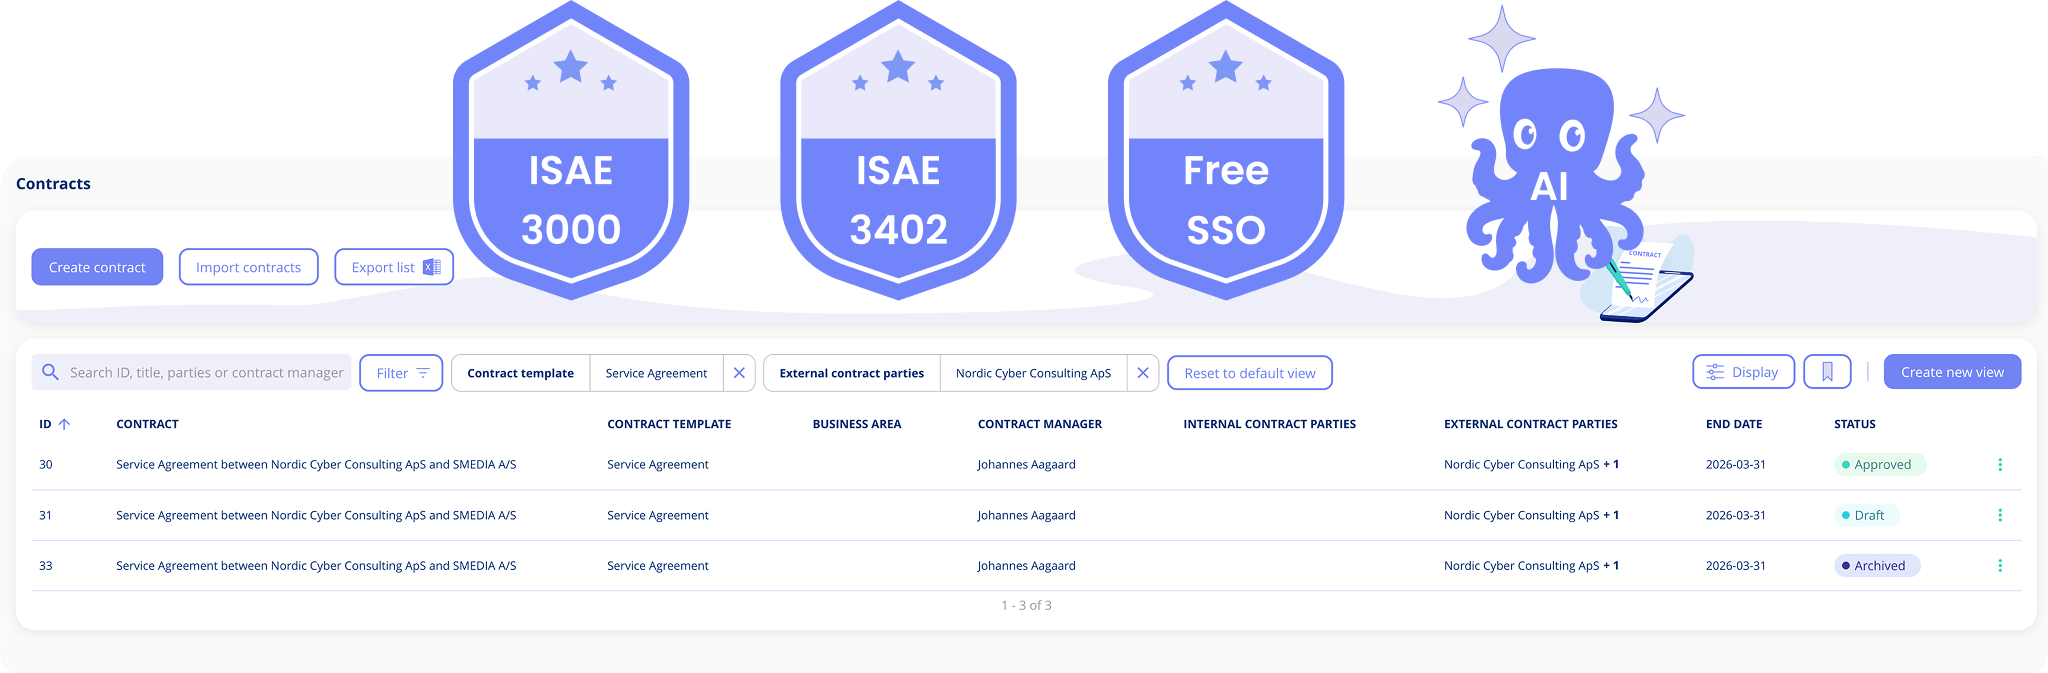2048x673 pixels.
Task: Click the END DATE column header
Action: 1734,424
